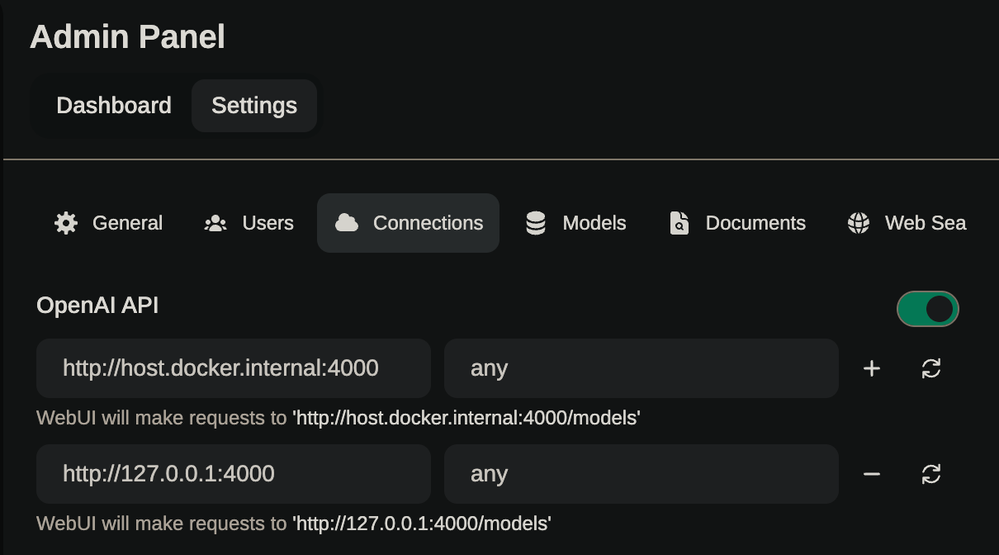Click the Admin Panel heading

tap(127, 37)
